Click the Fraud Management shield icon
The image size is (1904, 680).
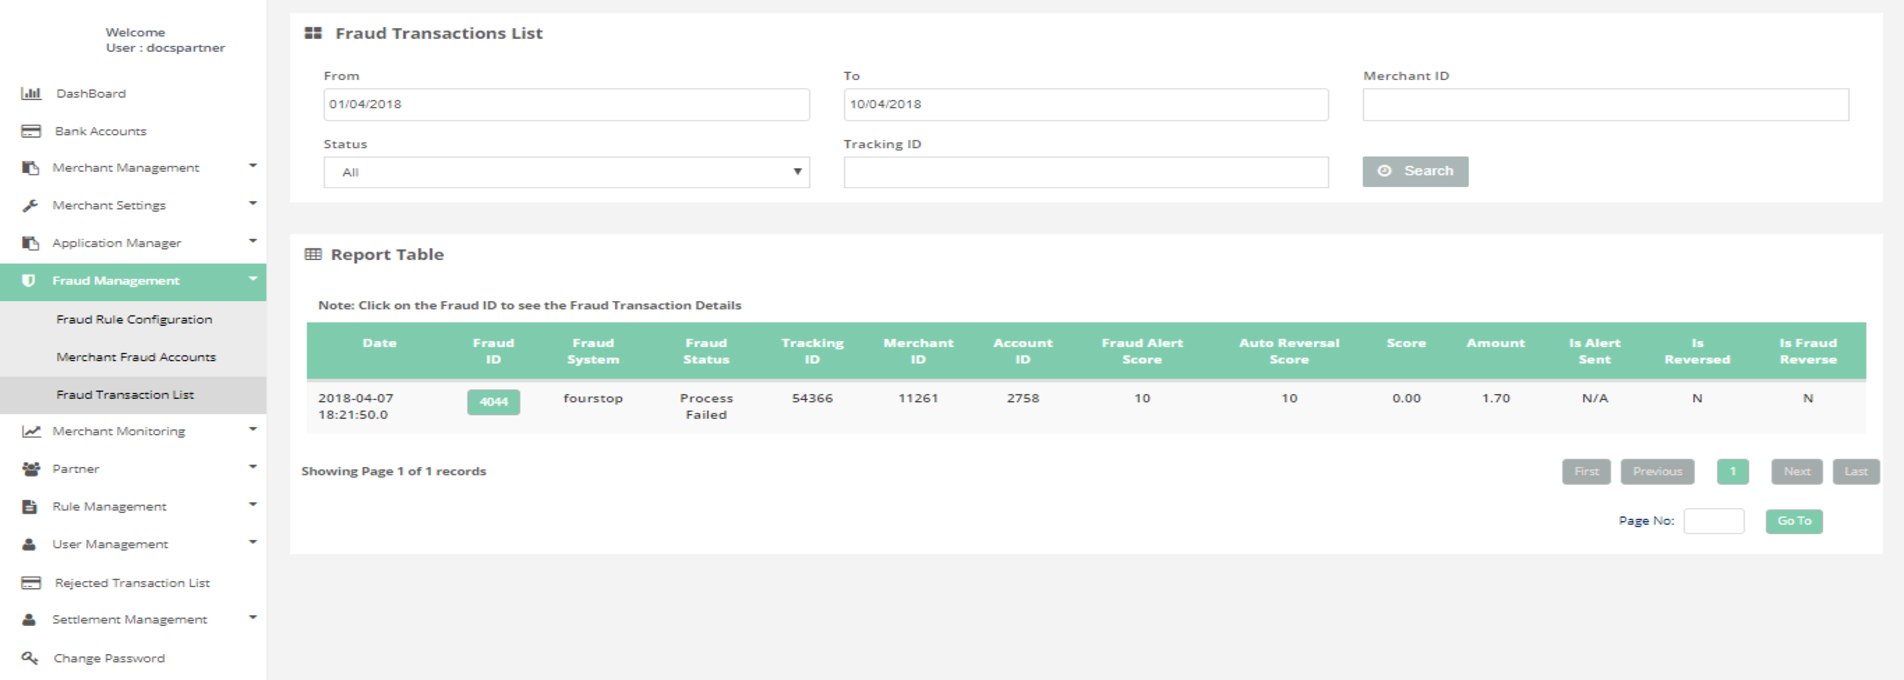tap(29, 281)
